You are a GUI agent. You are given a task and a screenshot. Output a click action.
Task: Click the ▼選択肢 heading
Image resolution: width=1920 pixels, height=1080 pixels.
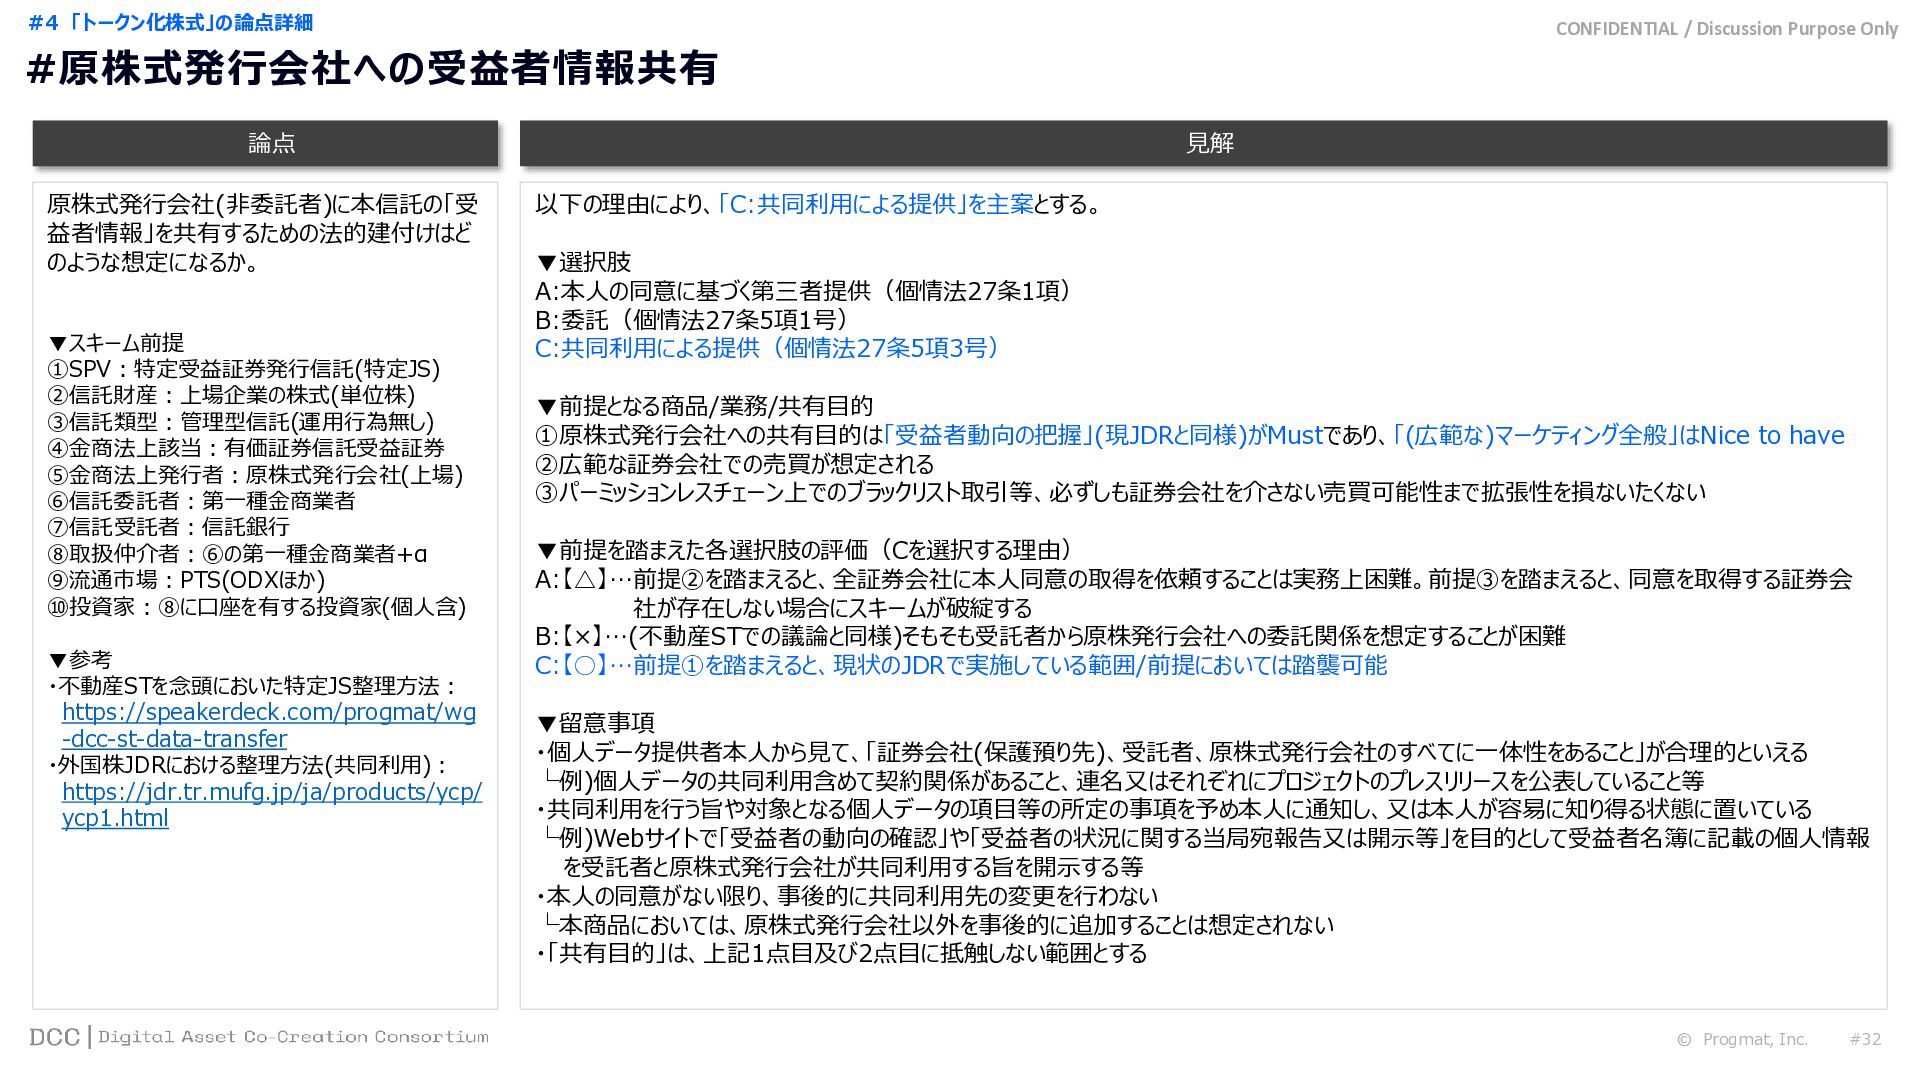[584, 262]
